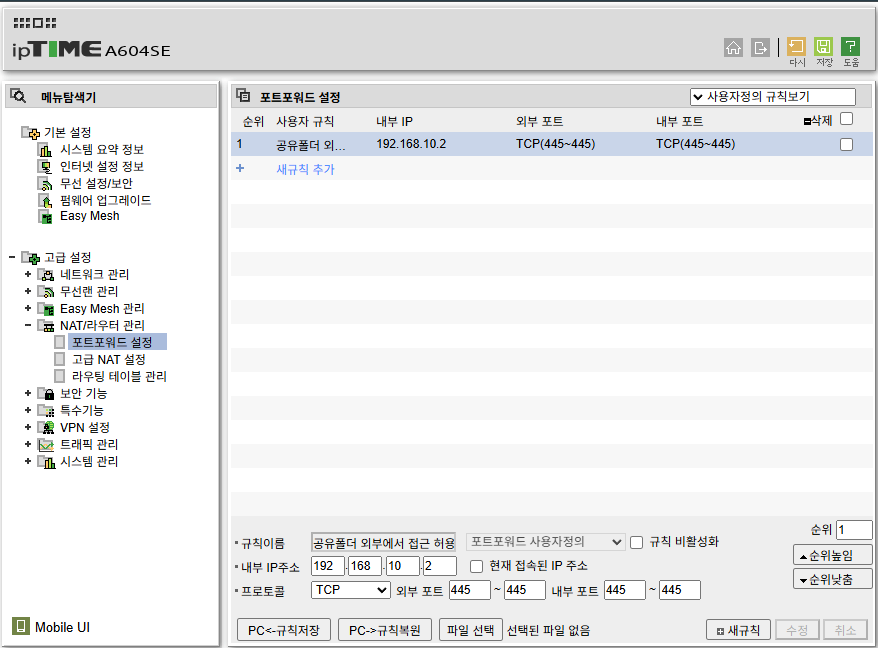Select the 192.168.10.2 rule row cell
The image size is (878, 648).
[x=411, y=144]
